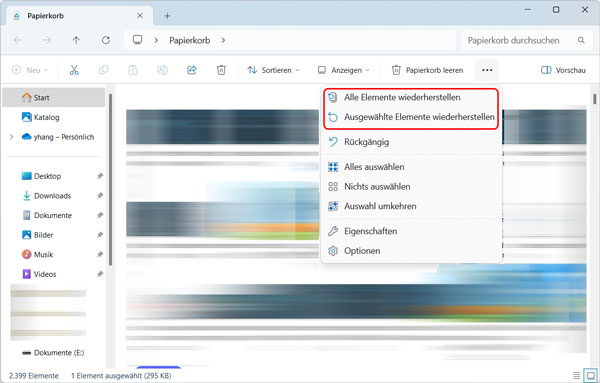Unpin Bilder using its pin icon
This screenshot has width=600, height=383.
[x=100, y=235]
